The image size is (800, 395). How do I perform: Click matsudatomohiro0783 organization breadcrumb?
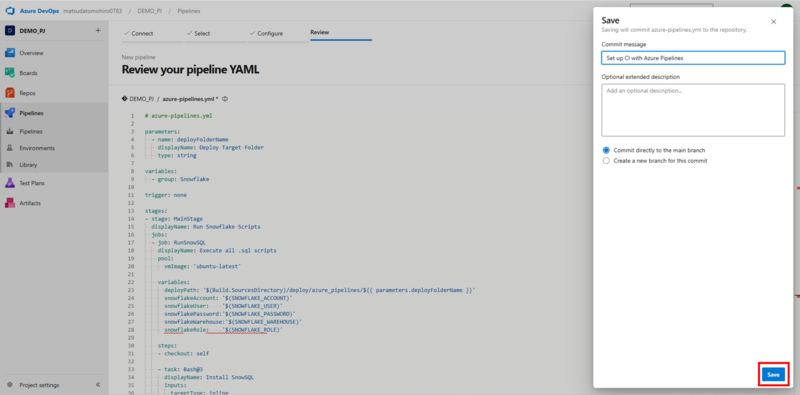coord(93,11)
